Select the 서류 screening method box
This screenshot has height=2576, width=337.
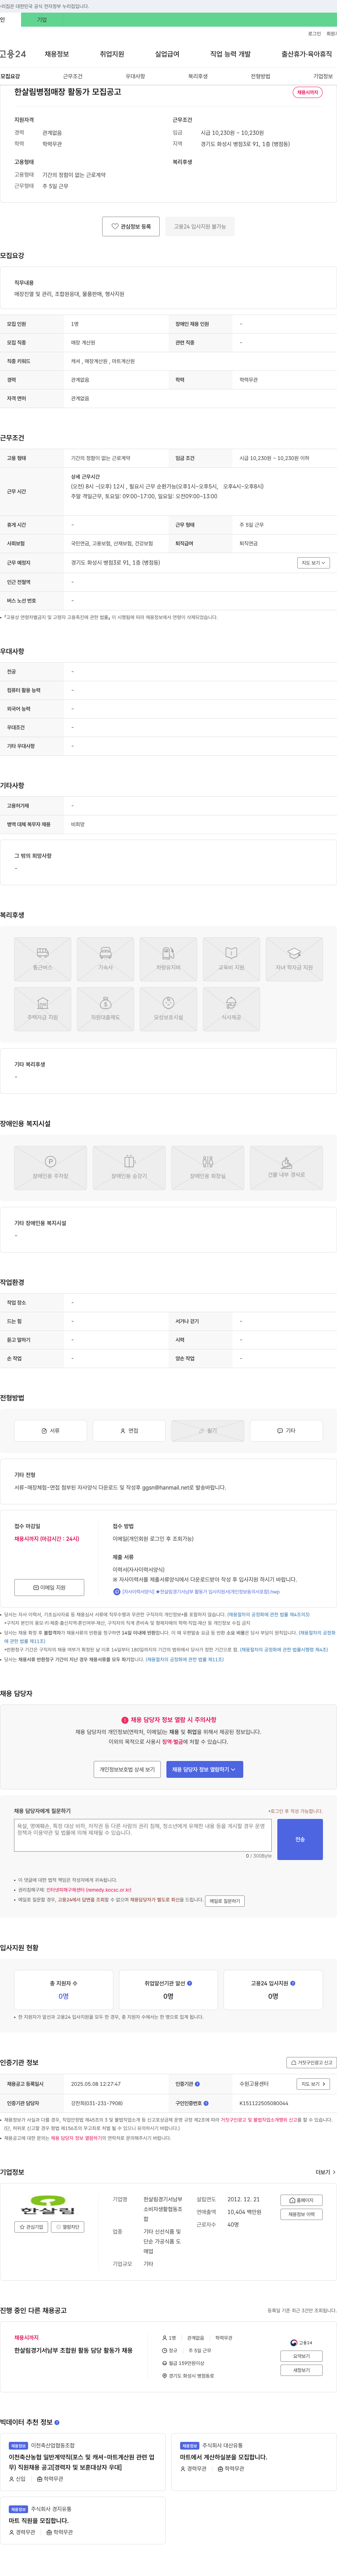tap(50, 1431)
